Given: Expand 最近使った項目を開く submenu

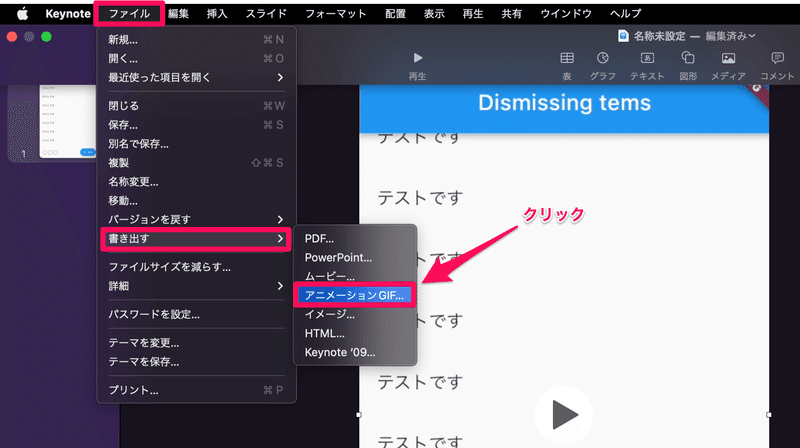Looking at the screenshot, I should pos(196,78).
